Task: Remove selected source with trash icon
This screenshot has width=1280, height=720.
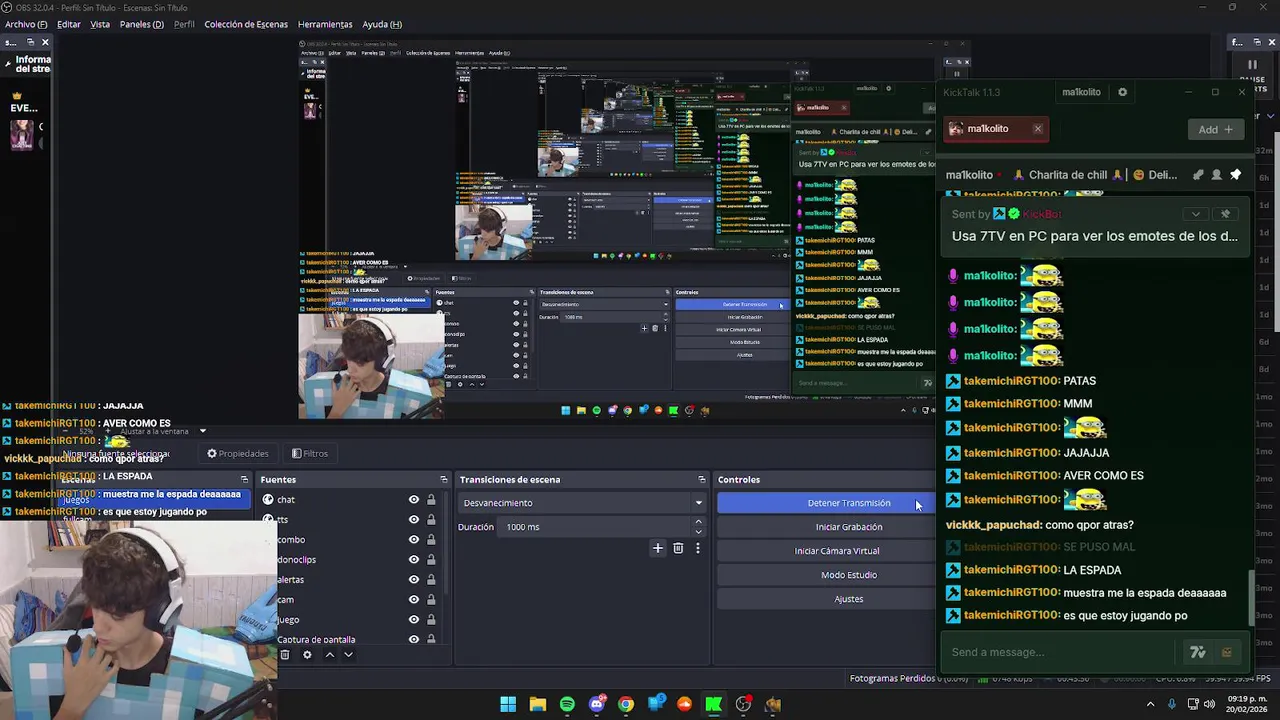Action: click(x=285, y=655)
